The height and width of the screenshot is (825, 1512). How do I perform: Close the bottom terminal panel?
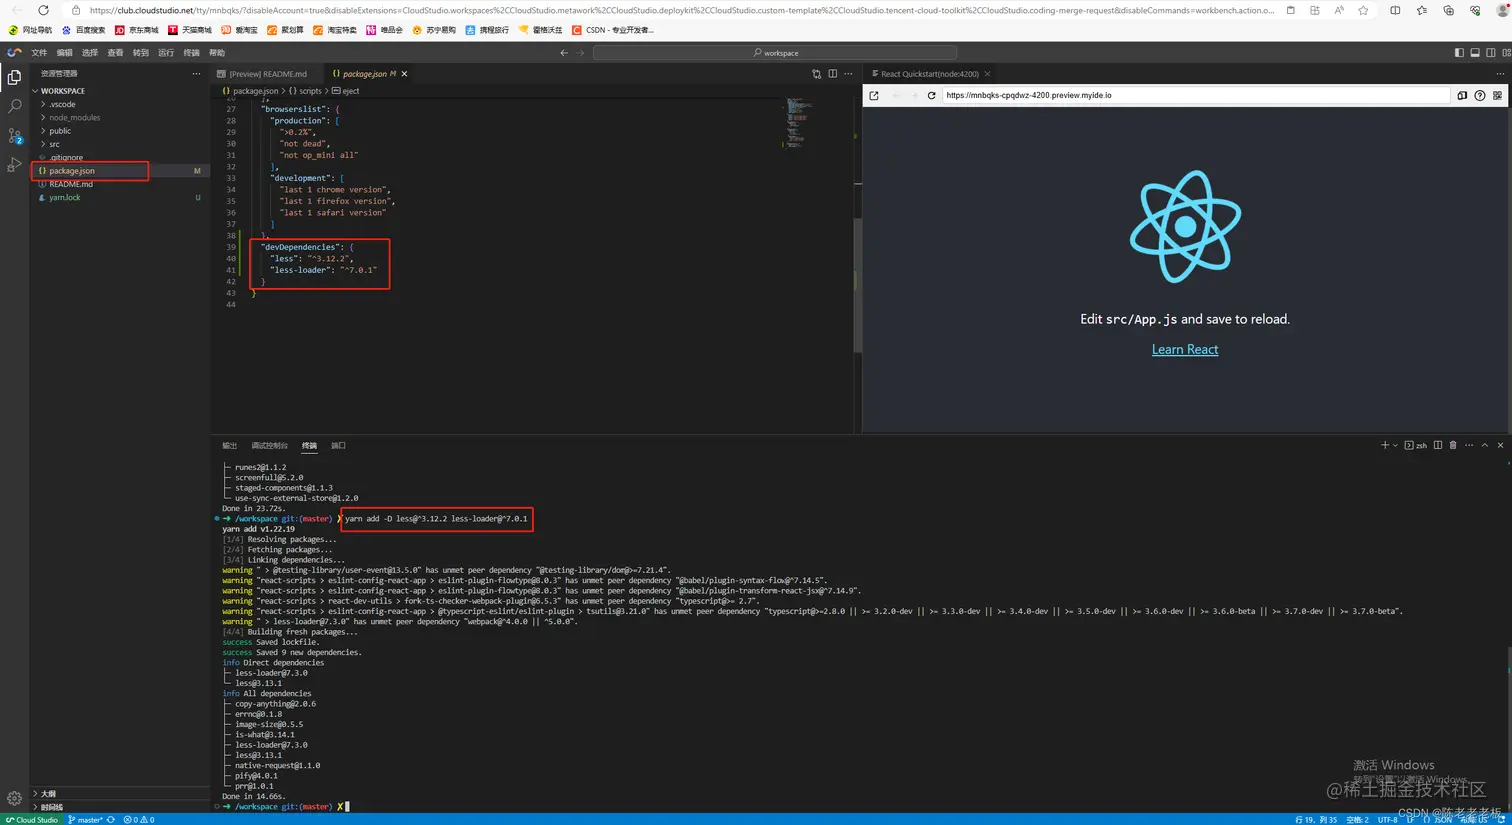[1500, 445]
